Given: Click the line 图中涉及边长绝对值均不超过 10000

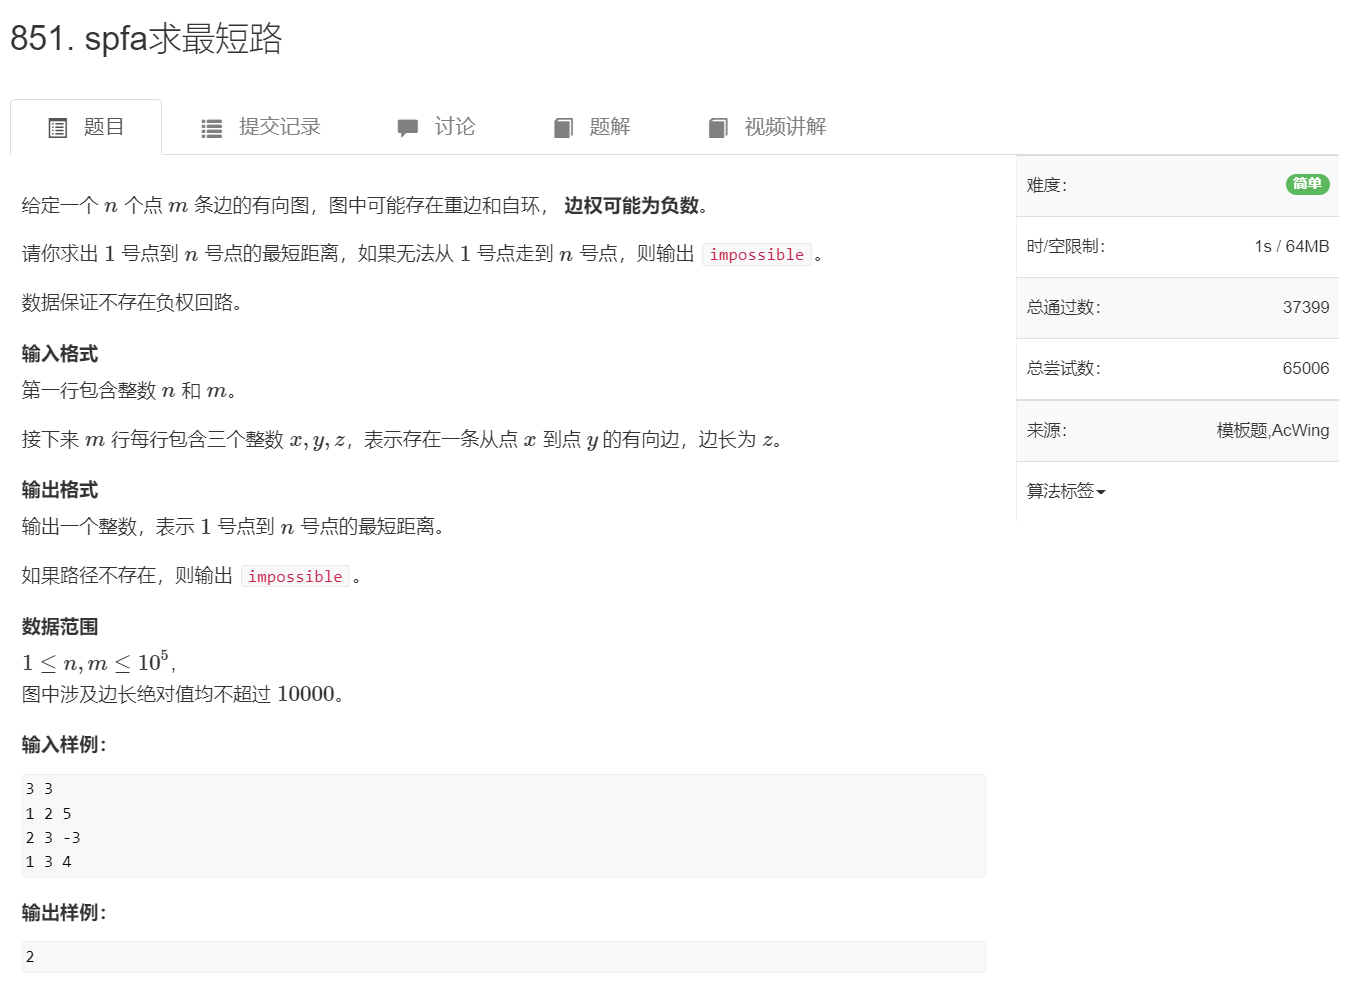Looking at the screenshot, I should pos(184,694).
